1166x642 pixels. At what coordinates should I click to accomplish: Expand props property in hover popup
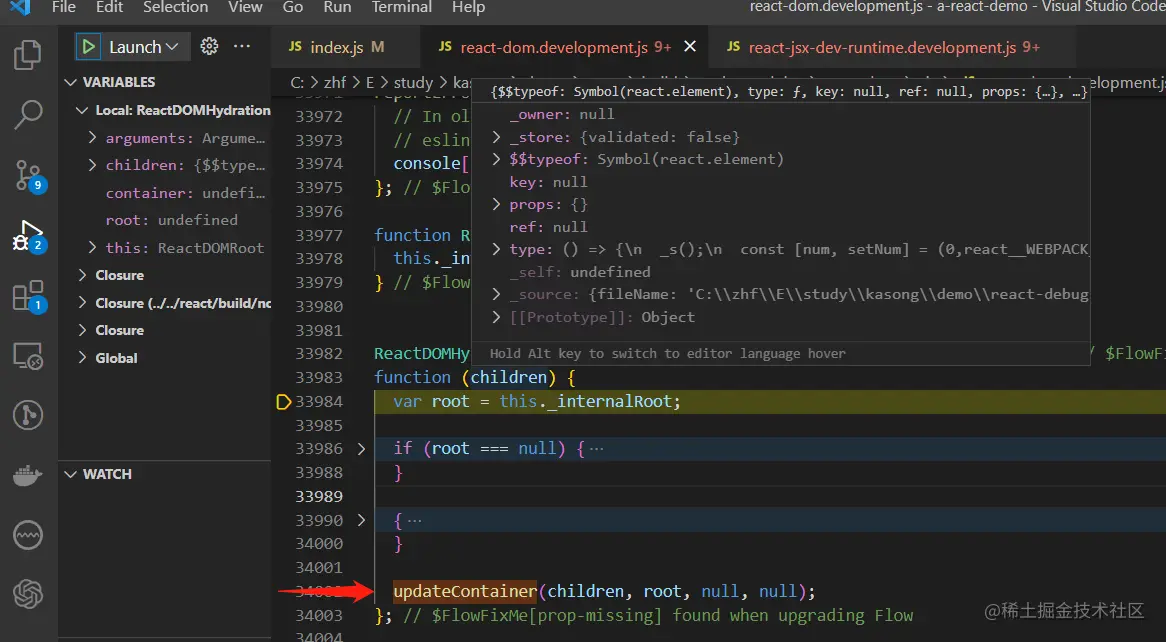[x=496, y=204]
